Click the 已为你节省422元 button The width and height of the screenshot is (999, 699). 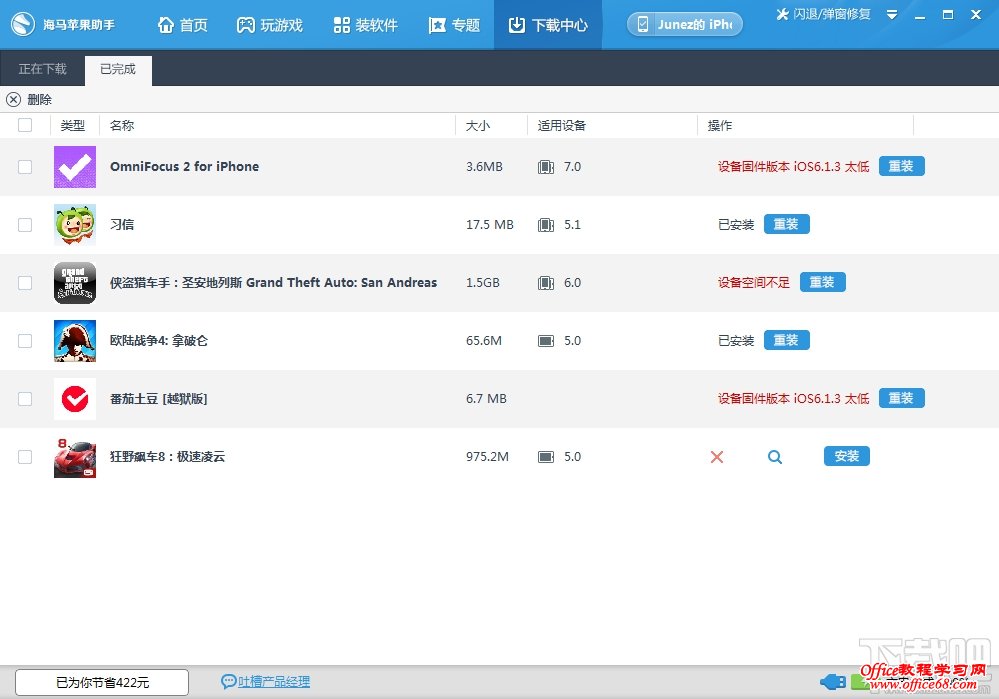pyautogui.click(x=102, y=682)
